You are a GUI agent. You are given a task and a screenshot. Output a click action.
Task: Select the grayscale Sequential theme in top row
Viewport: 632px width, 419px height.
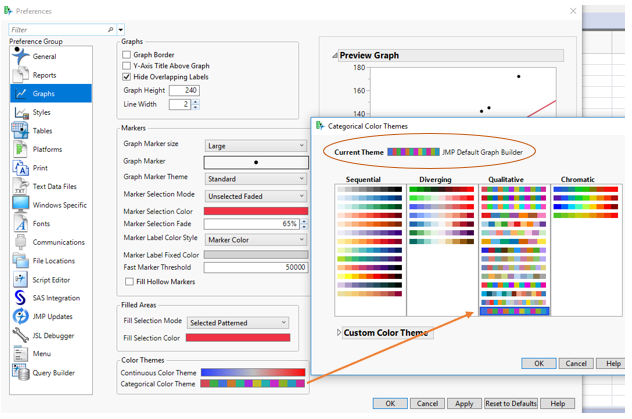point(370,189)
